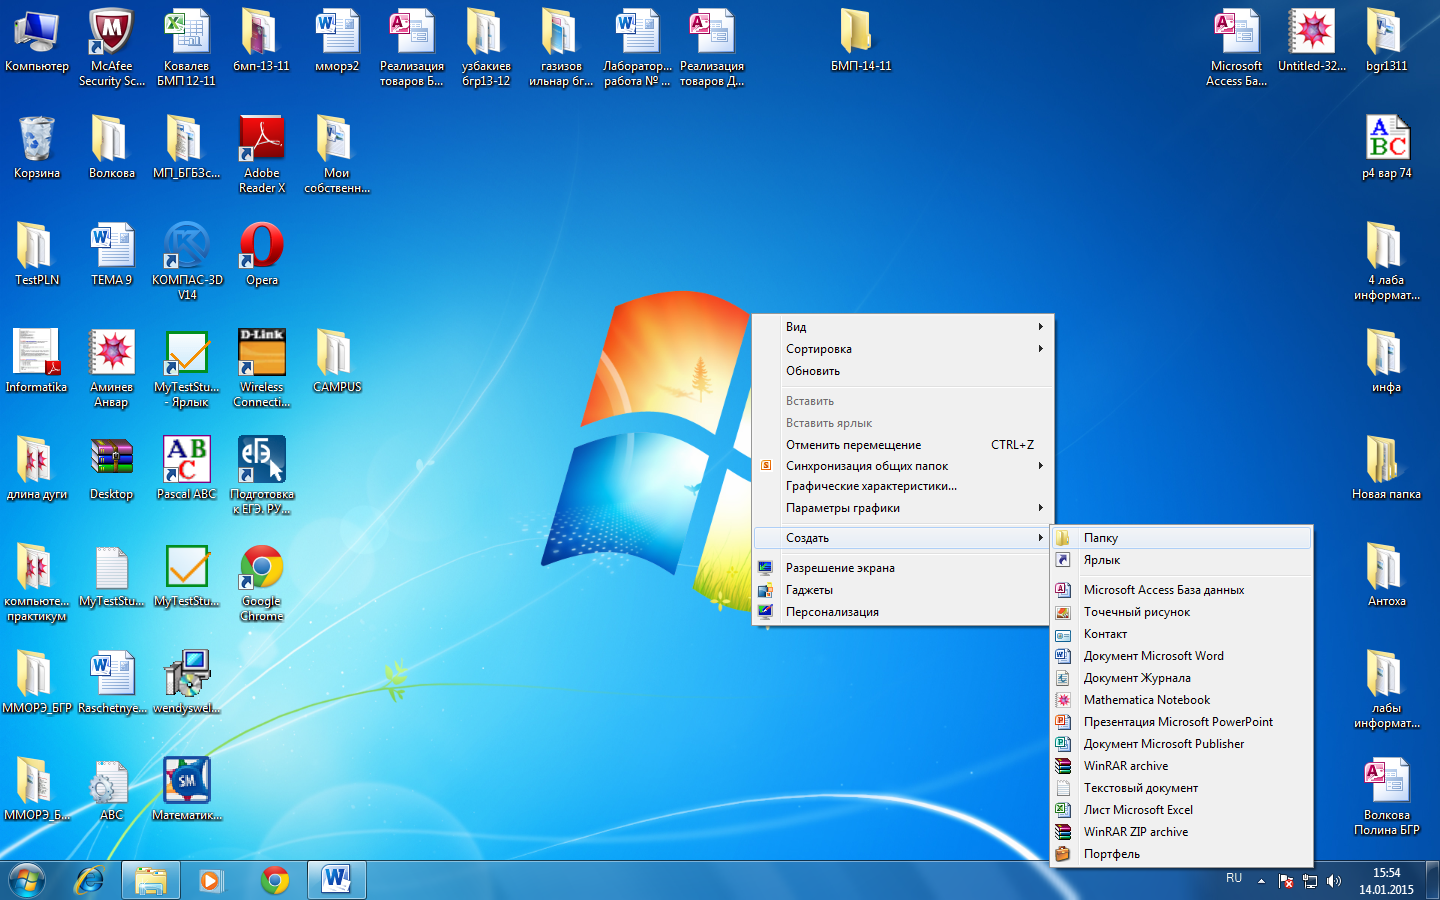Create new Документ Microsoft Word

pos(1181,656)
